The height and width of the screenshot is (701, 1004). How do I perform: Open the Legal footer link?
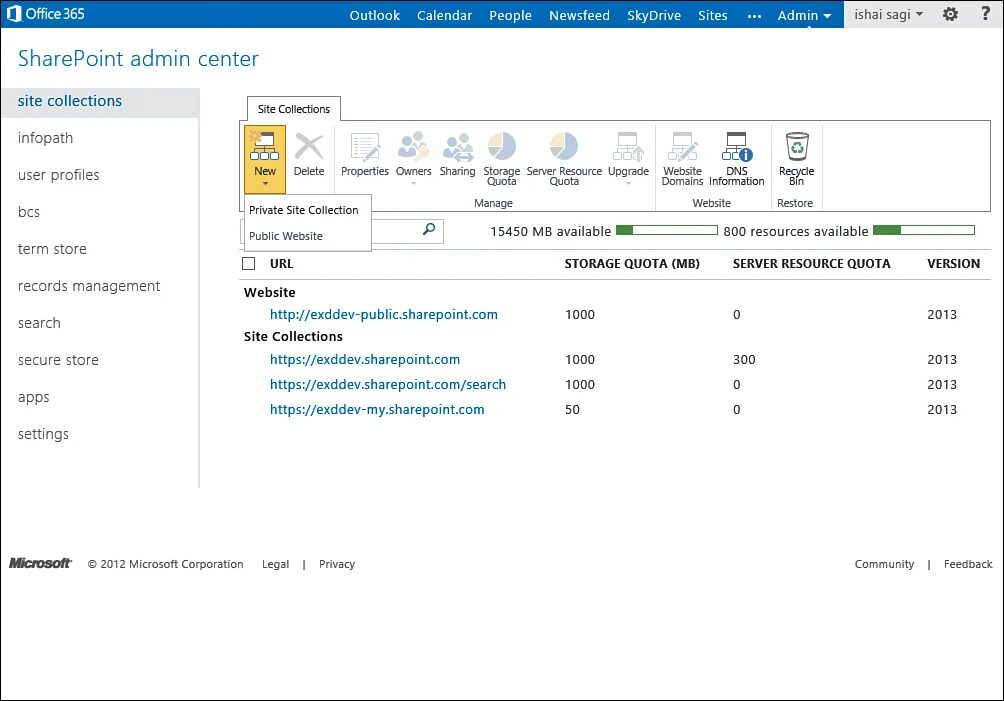[x=275, y=564]
